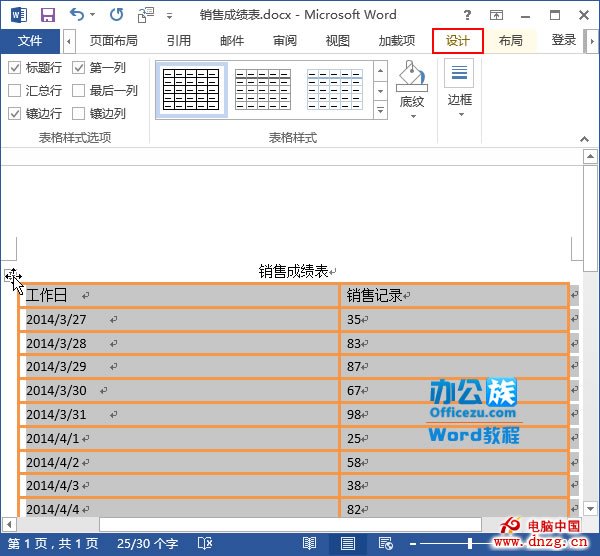Uncheck the 第一列 checkbox
The image size is (600, 556).
click(78, 68)
